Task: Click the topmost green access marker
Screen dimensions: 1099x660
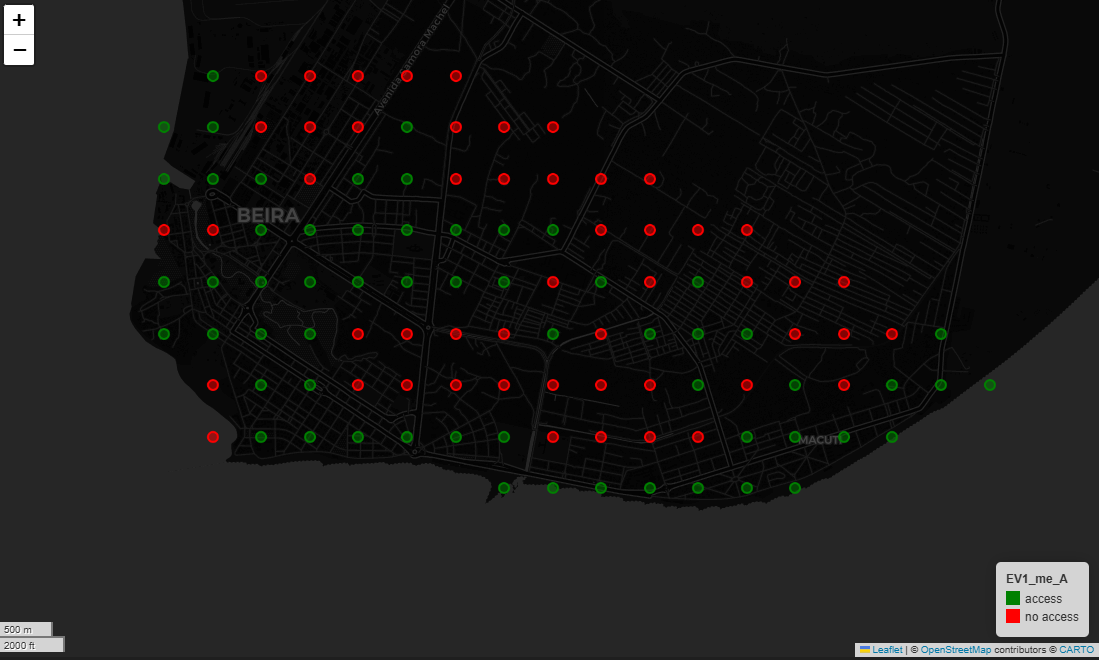Action: 212,75
